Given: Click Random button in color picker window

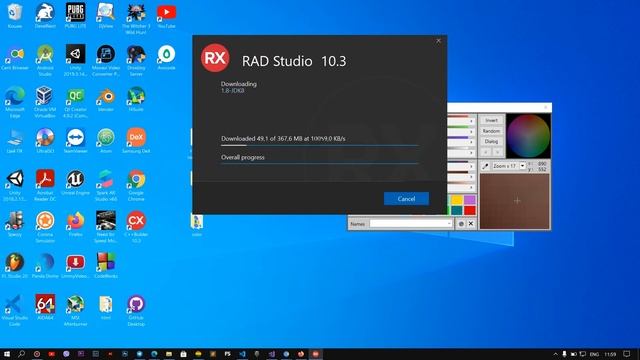Looking at the screenshot, I should pos(491,131).
